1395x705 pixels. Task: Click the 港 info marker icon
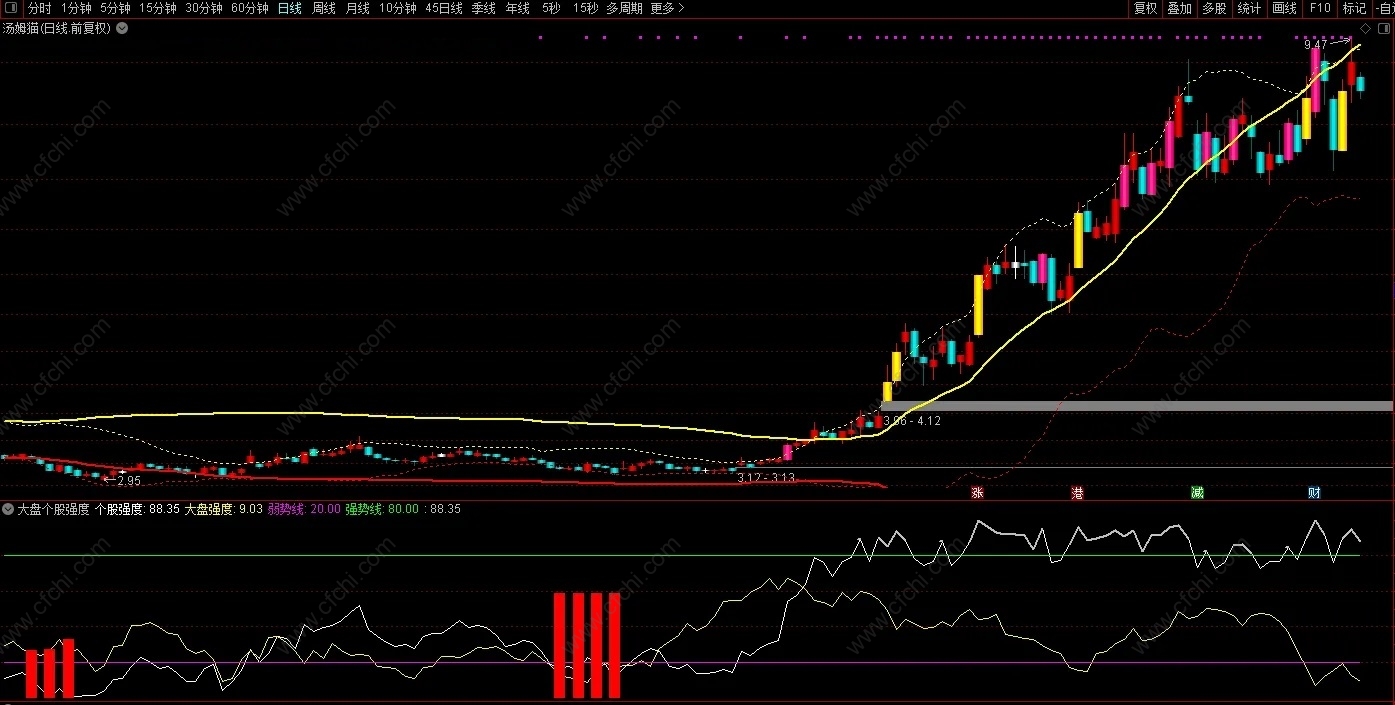[x=1077, y=493]
